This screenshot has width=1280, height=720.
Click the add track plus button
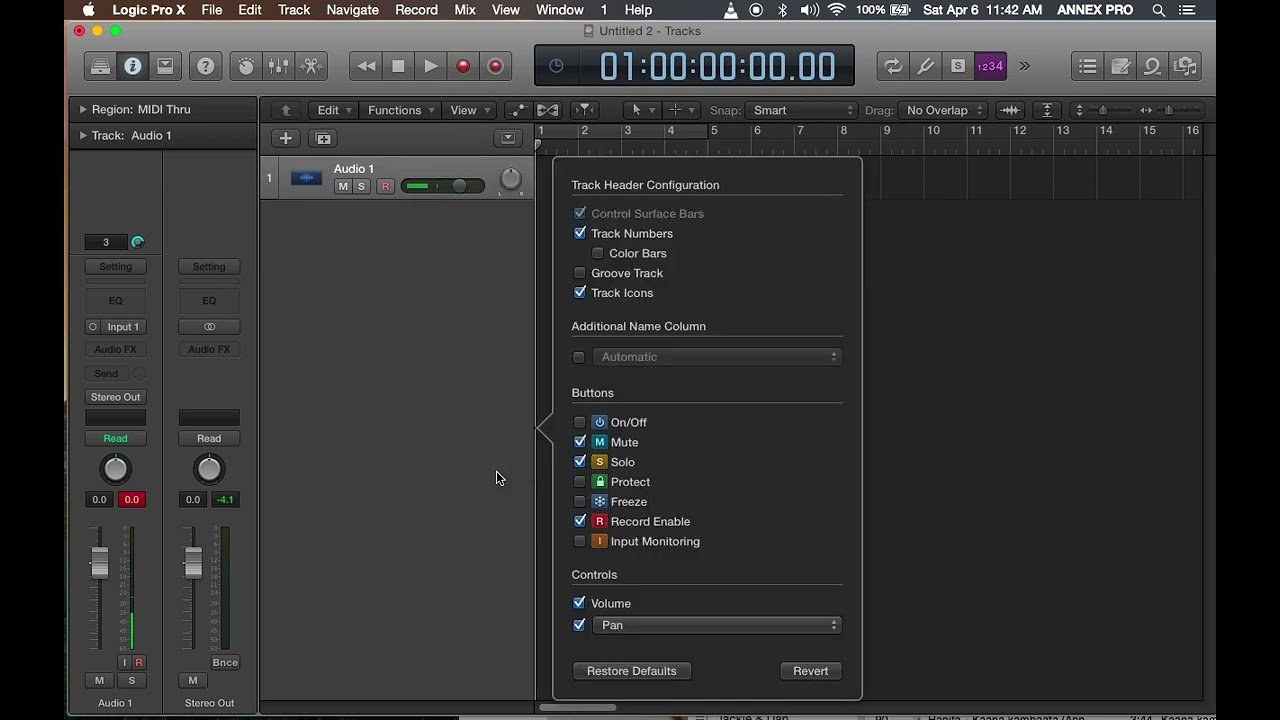pyautogui.click(x=285, y=138)
